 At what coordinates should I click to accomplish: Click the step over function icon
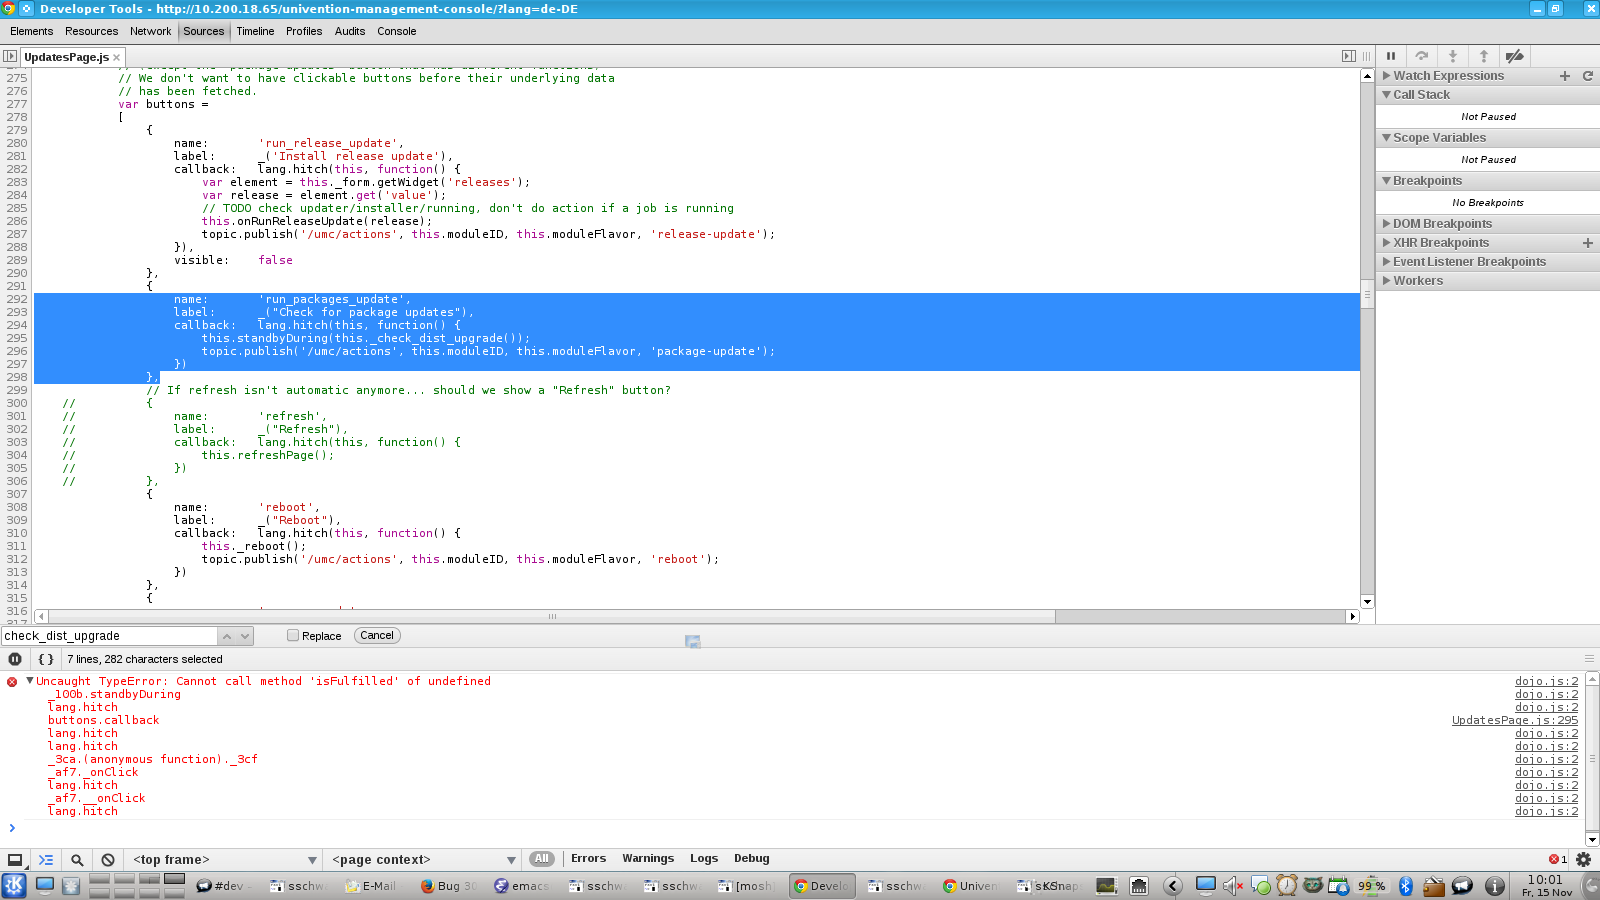point(1422,56)
